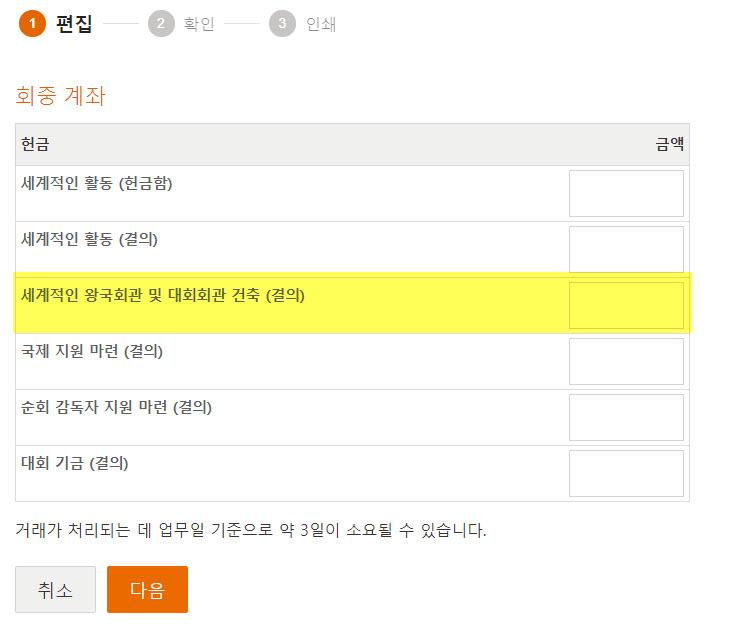Go to the 인쇄 step label
The image size is (735, 640).
click(x=320, y=24)
